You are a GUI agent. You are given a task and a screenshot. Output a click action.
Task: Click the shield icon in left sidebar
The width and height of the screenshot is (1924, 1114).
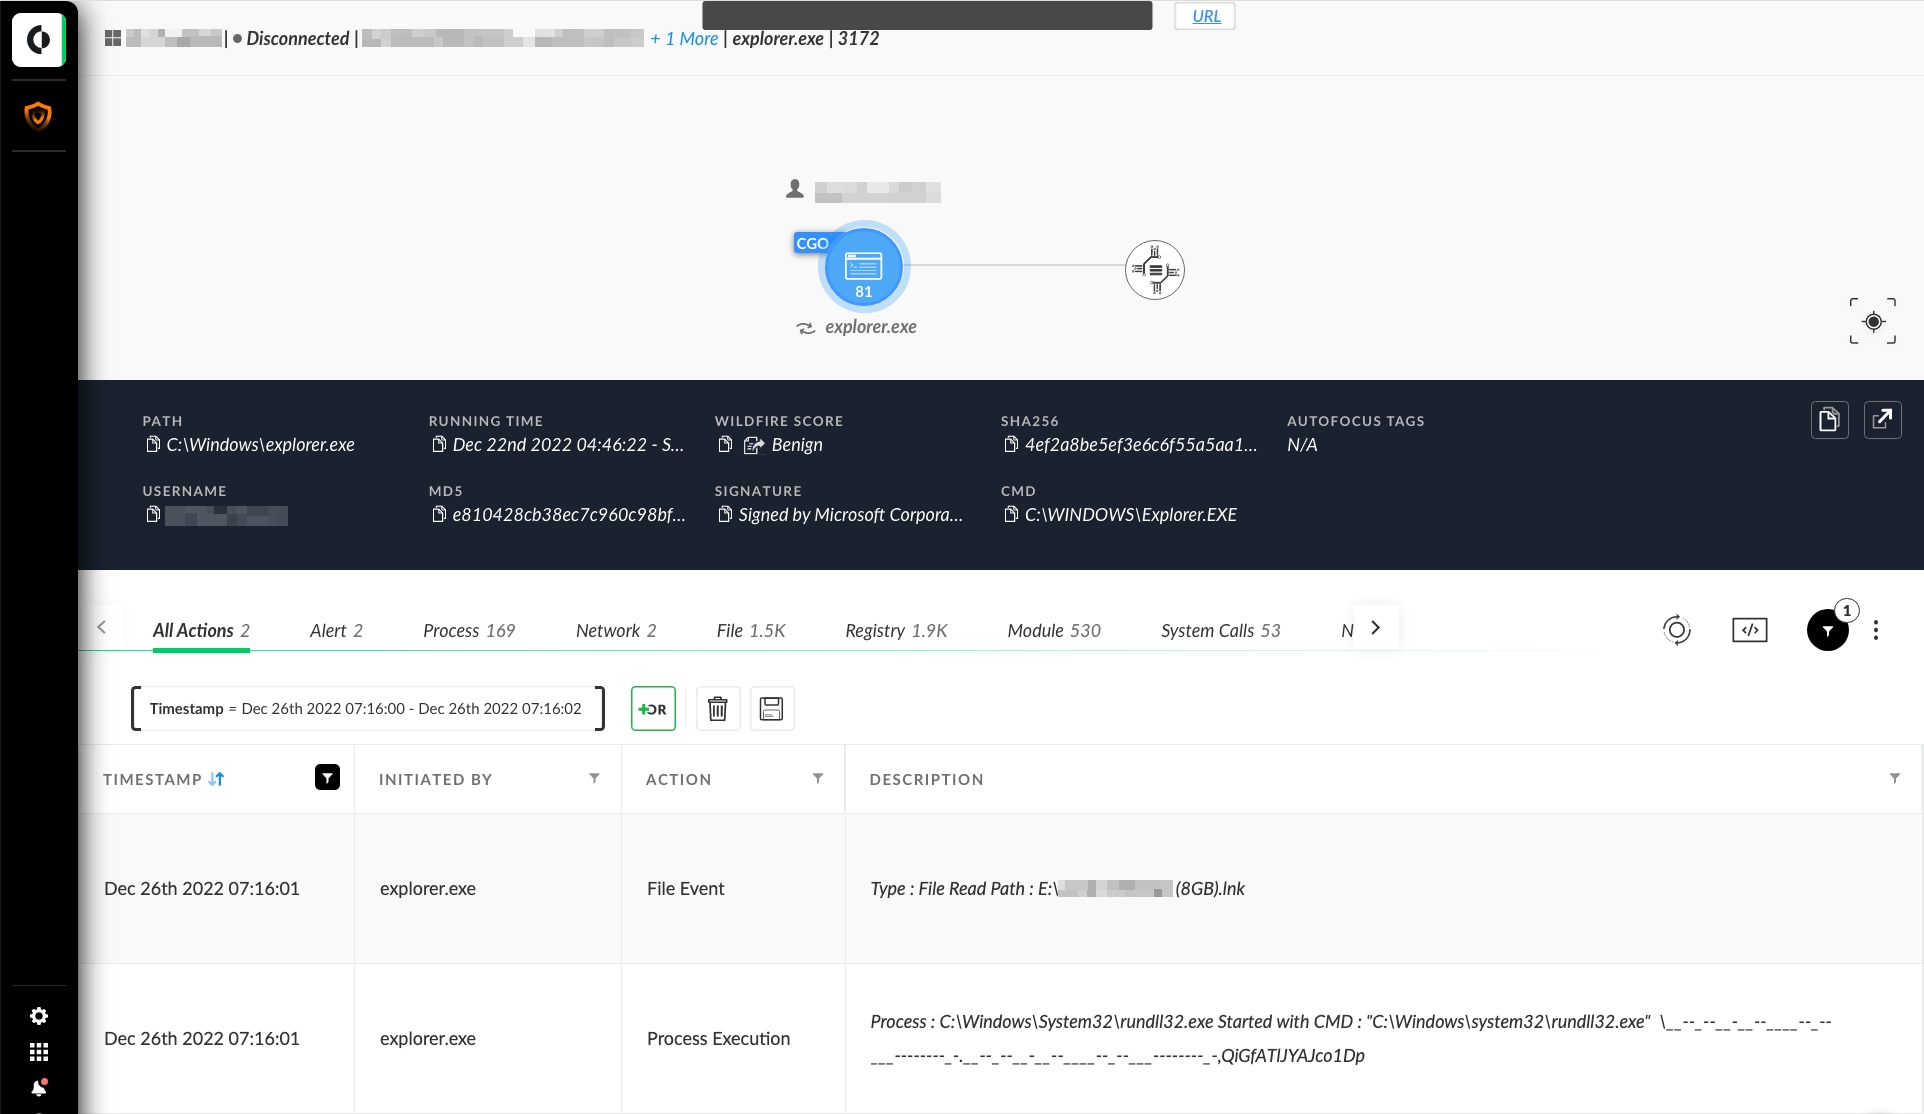pos(37,115)
